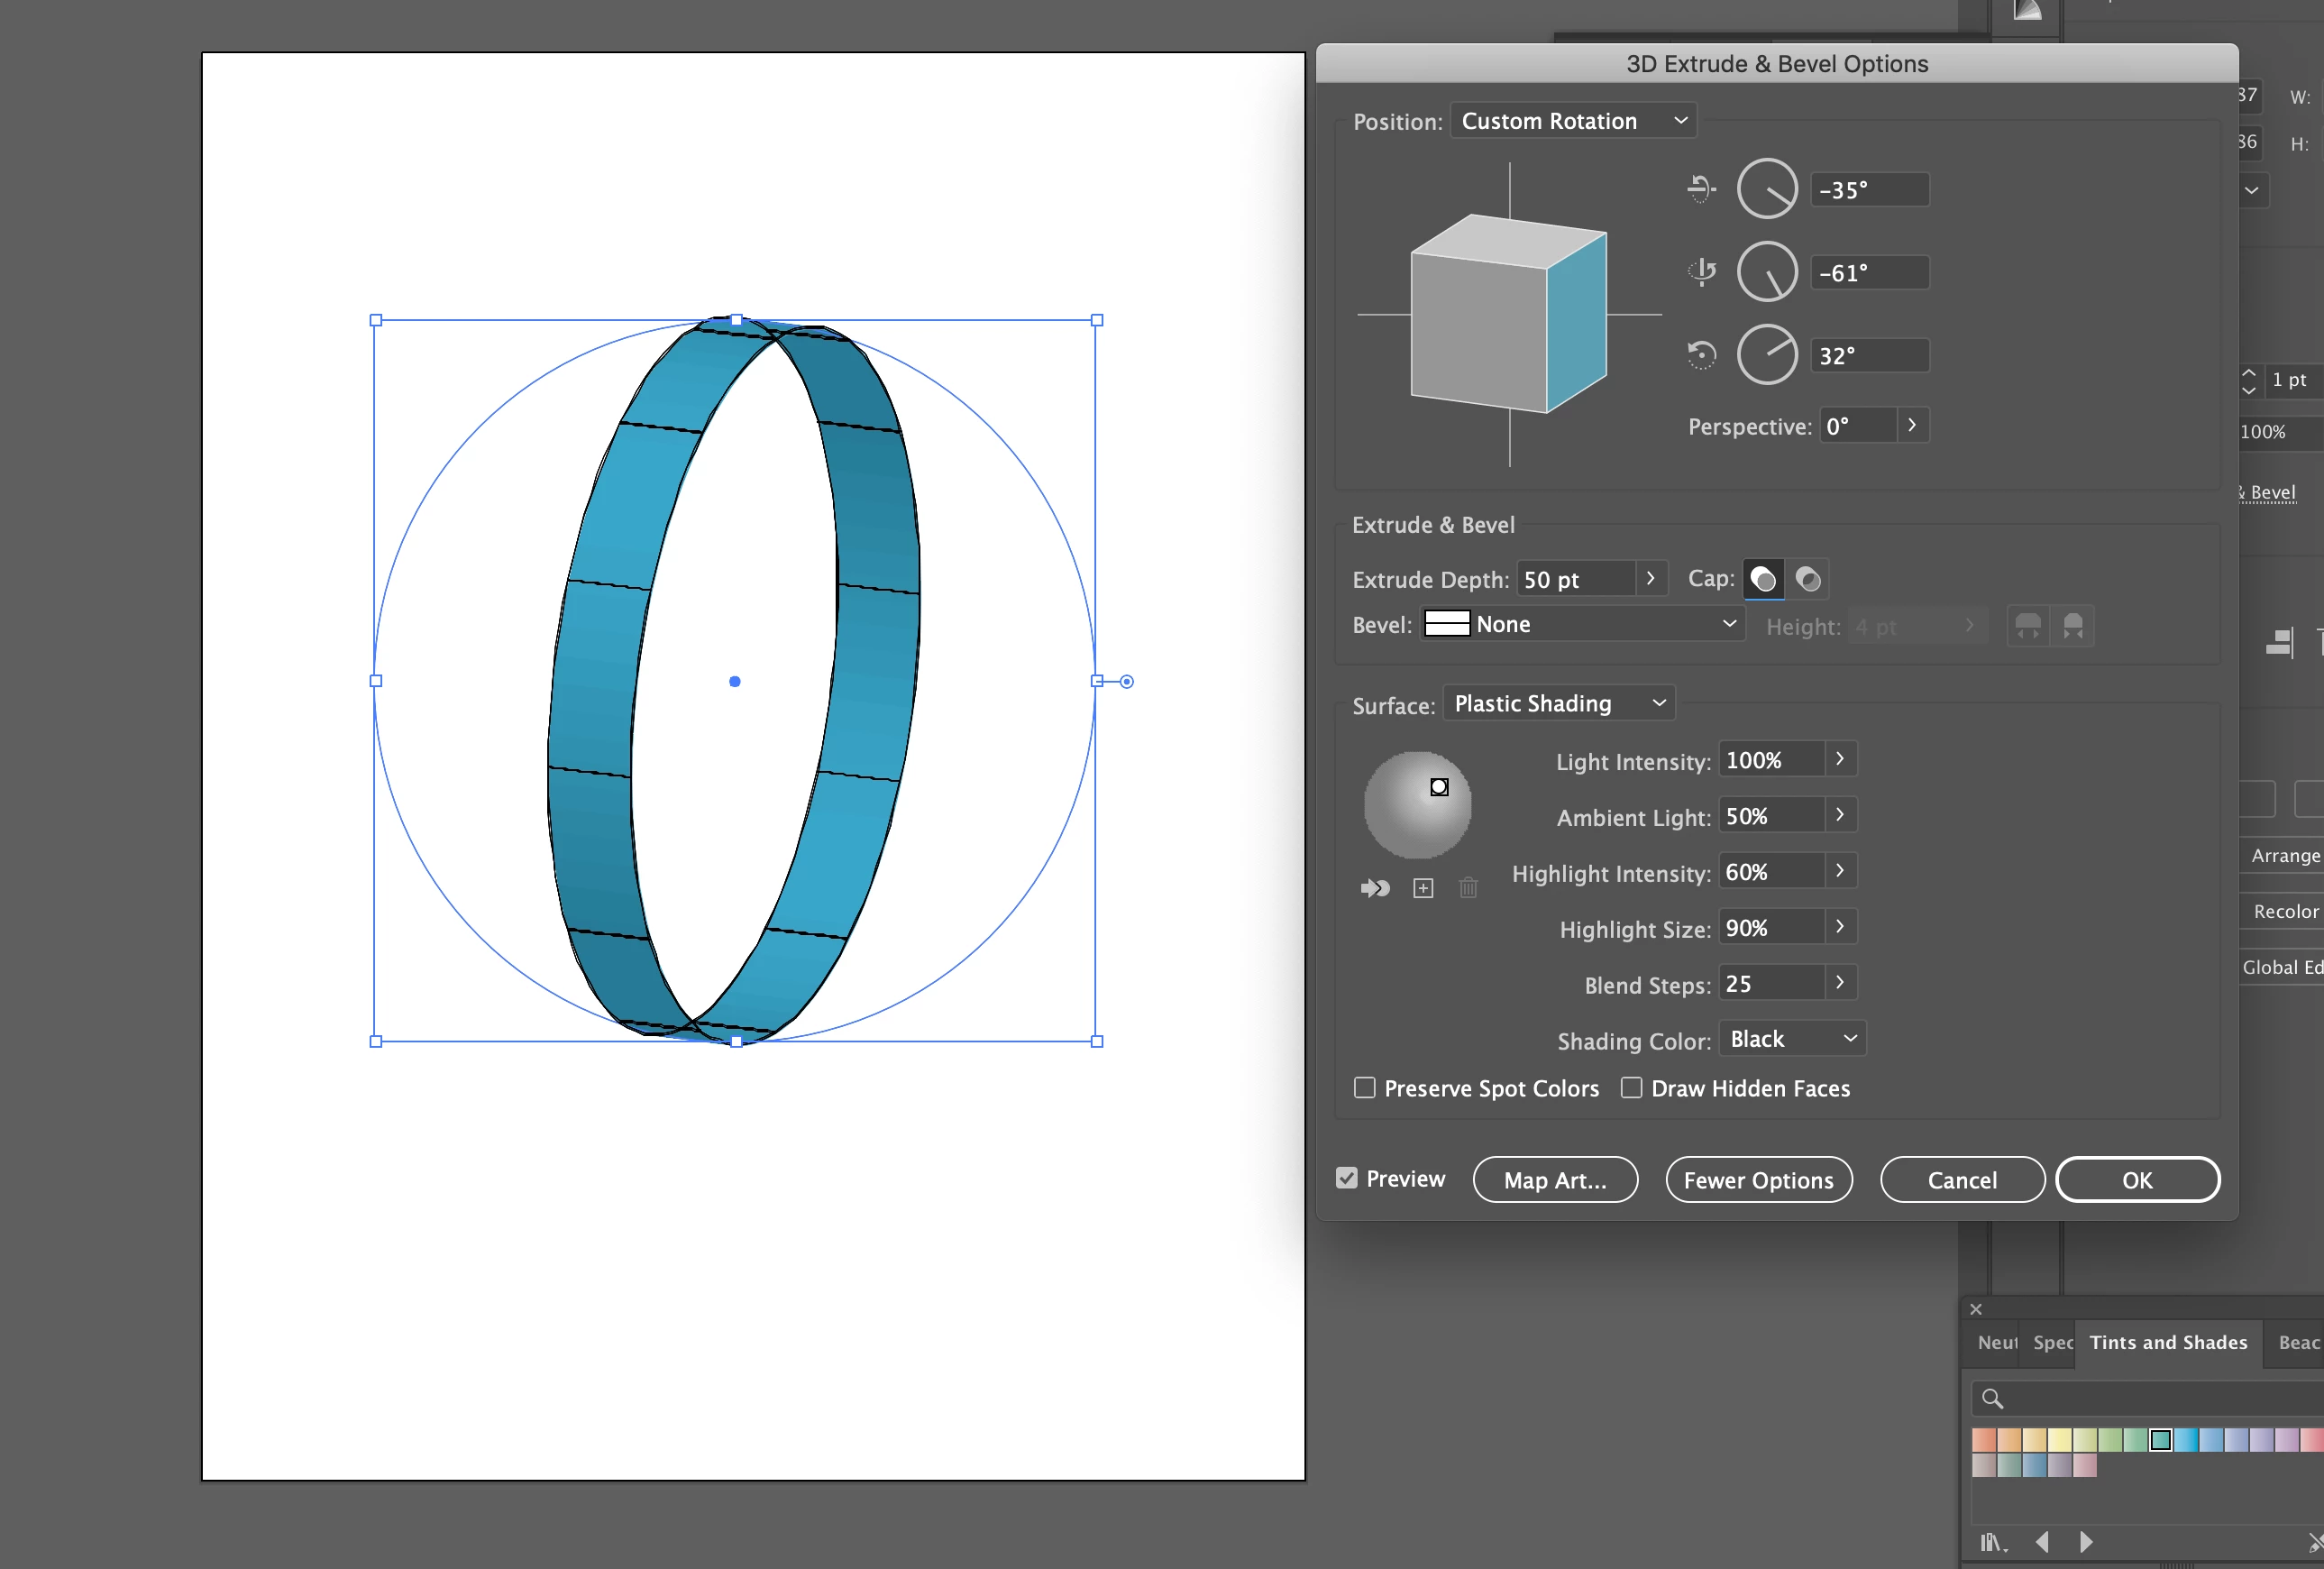Click move light to back icon
The width and height of the screenshot is (2324, 1569).
pyautogui.click(x=1375, y=888)
